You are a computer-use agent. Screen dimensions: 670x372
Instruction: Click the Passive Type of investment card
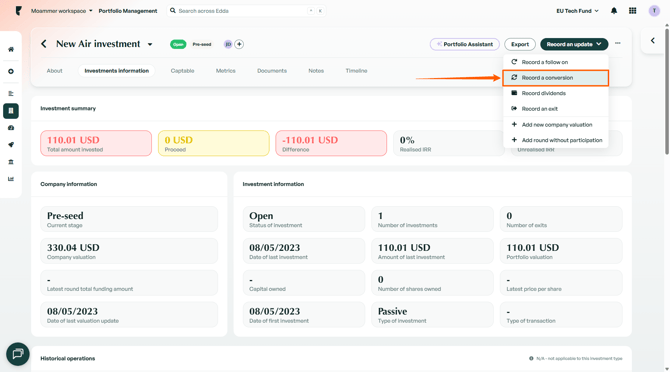tap(432, 315)
